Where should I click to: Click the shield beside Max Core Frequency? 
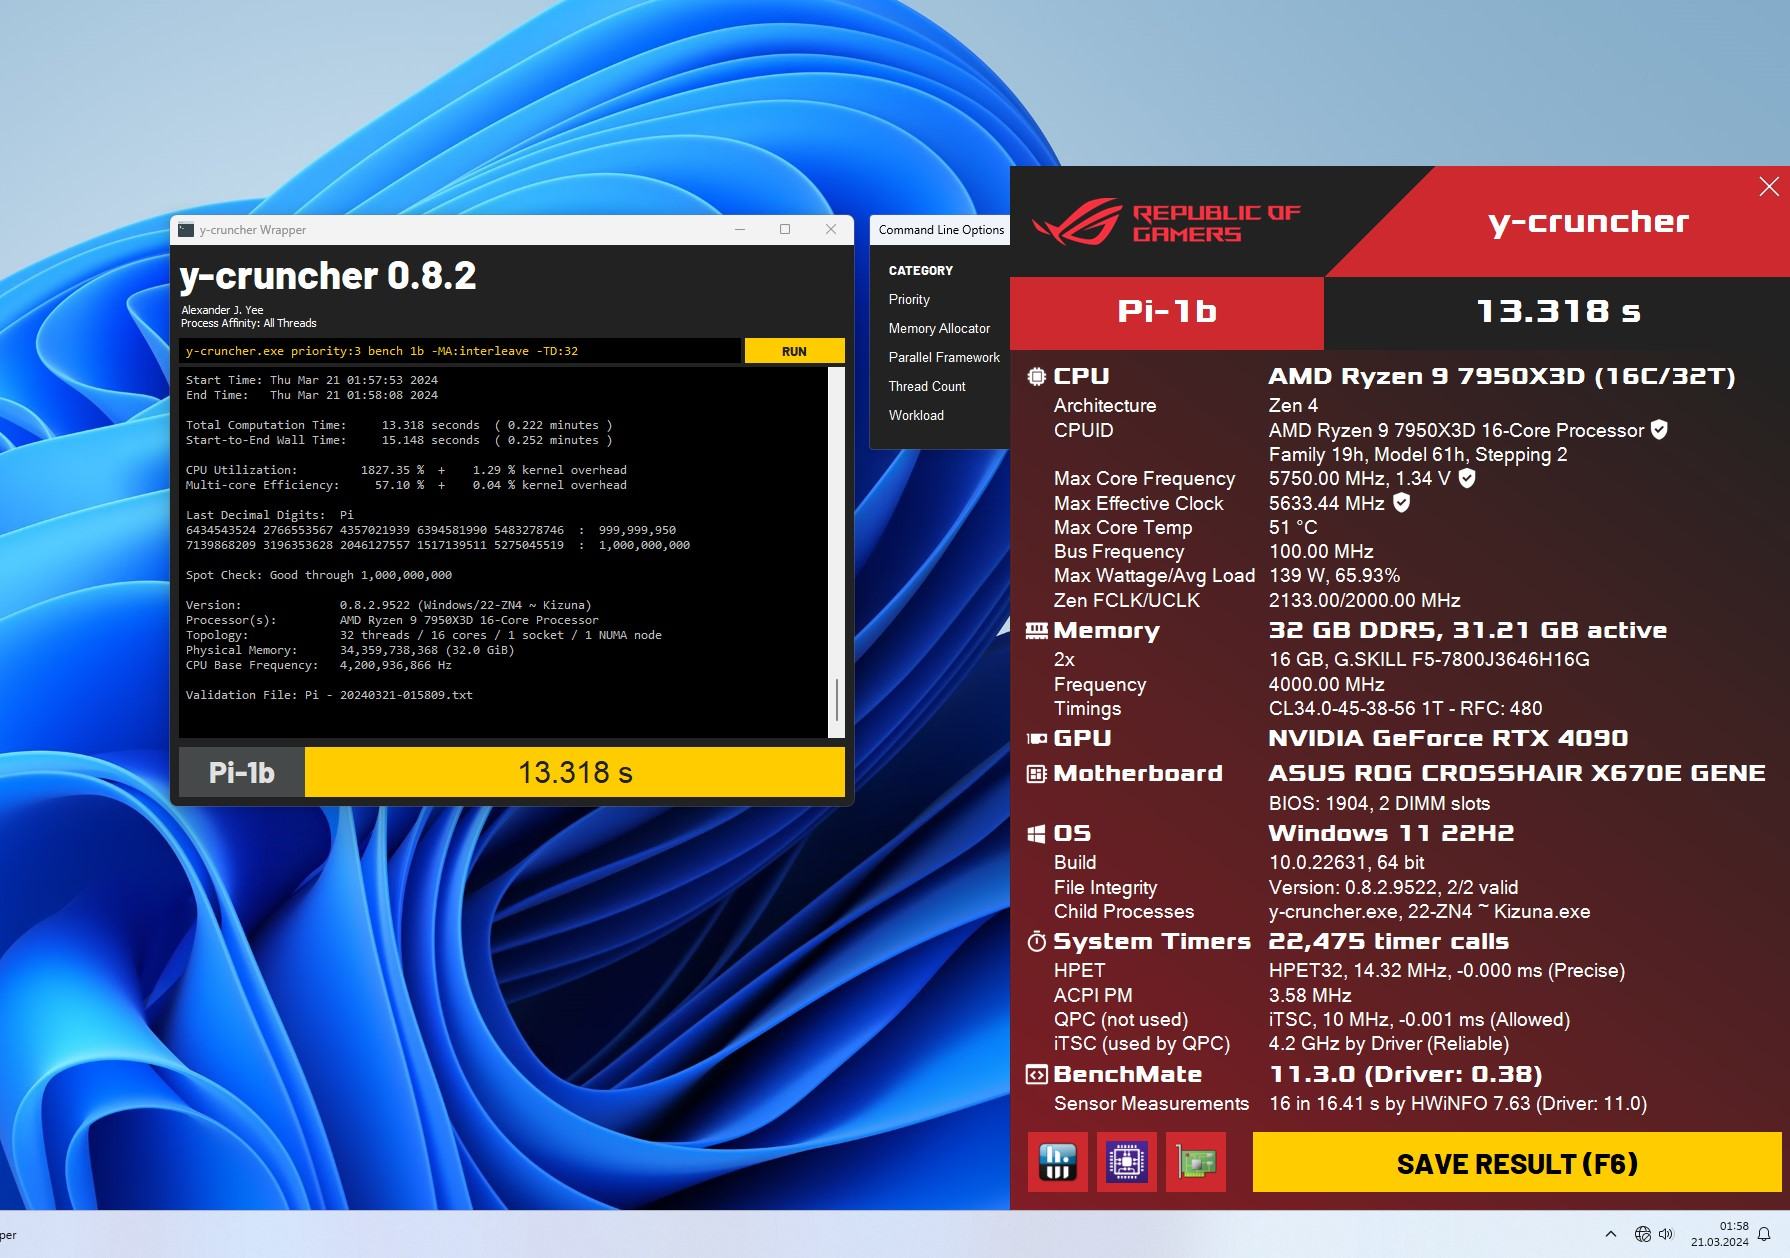[x=1467, y=478]
